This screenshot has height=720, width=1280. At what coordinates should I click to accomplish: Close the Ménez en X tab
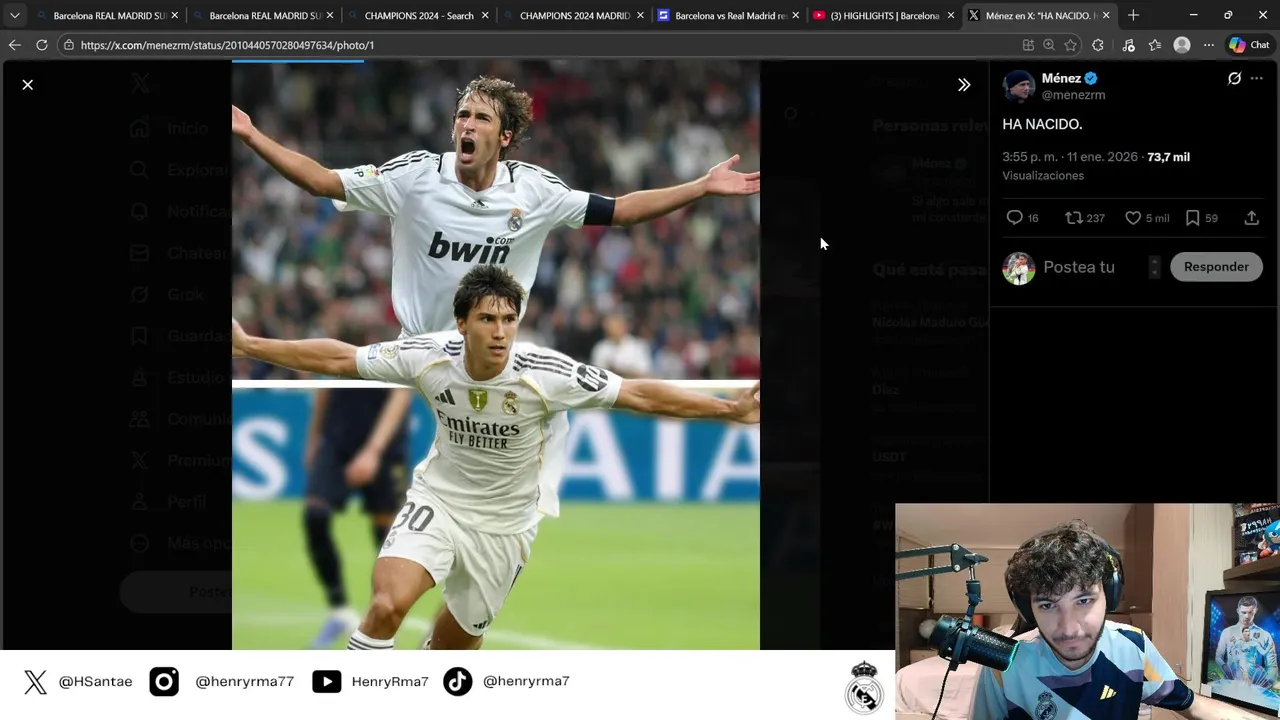coord(1106,15)
